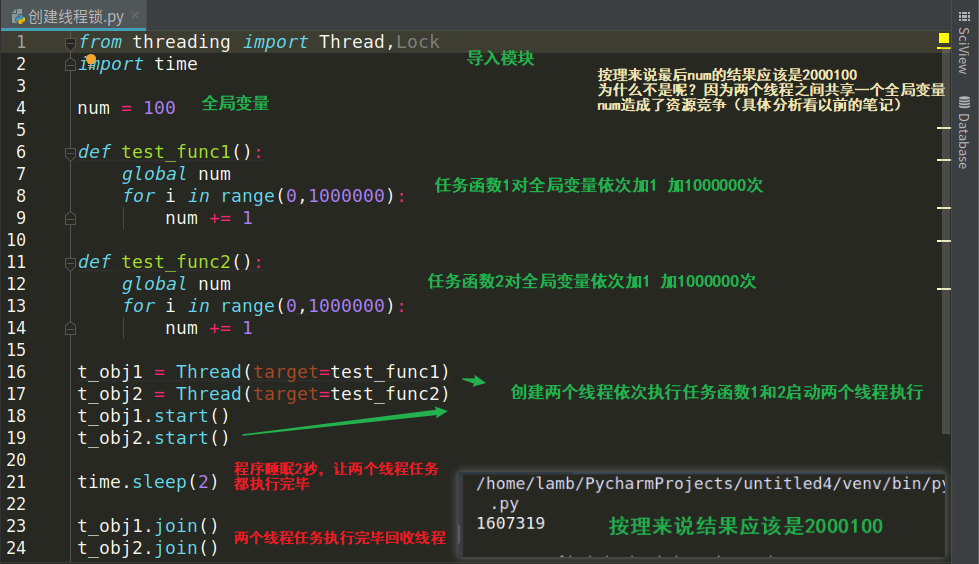The height and width of the screenshot is (564, 979).
Task: Click the vertical editor scrollbar
Action: (x=947, y=240)
